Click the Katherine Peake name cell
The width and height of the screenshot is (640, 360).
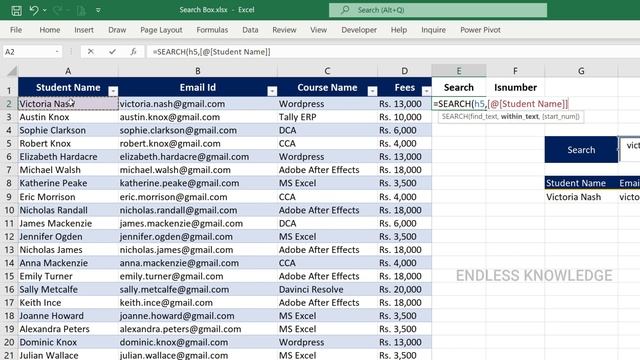[x=68, y=183]
